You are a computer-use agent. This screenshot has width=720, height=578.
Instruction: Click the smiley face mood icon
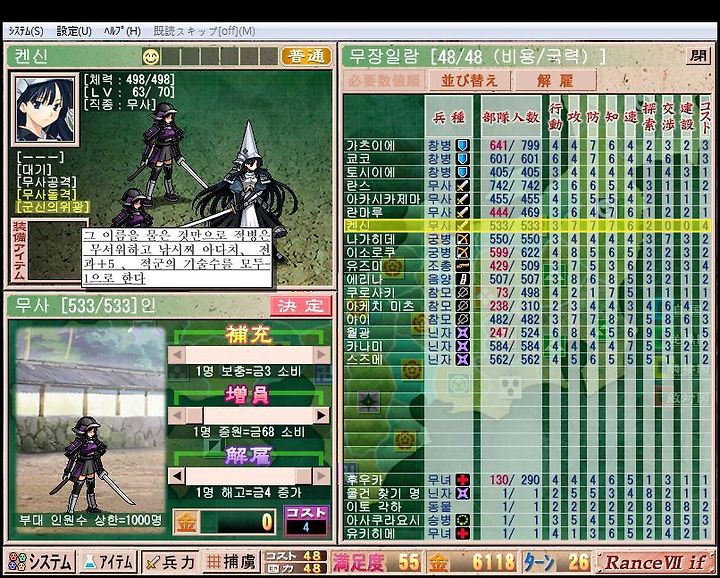click(x=151, y=56)
